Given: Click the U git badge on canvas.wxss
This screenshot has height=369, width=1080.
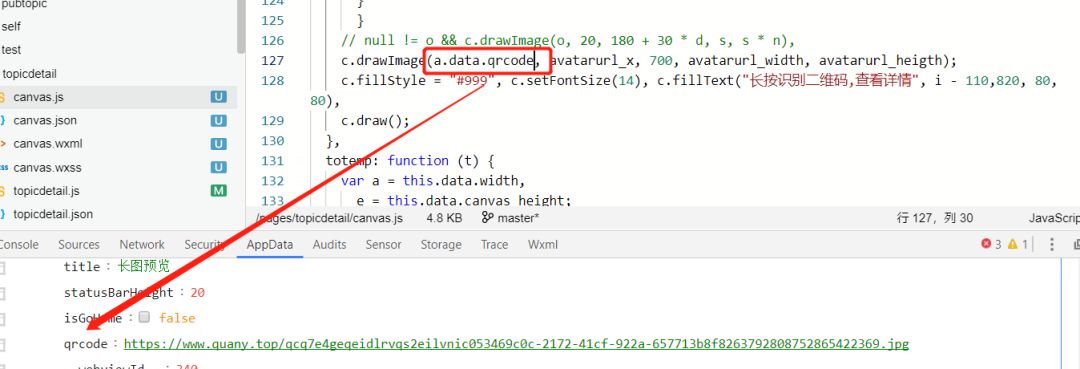Looking at the screenshot, I should [x=218, y=167].
